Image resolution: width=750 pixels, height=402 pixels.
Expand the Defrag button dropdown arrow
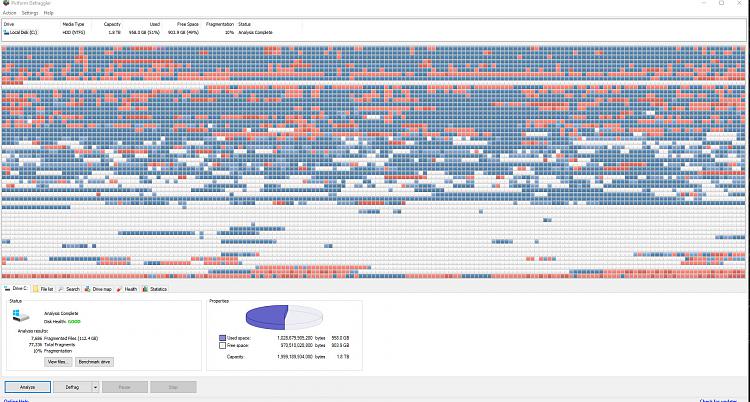[95, 387]
